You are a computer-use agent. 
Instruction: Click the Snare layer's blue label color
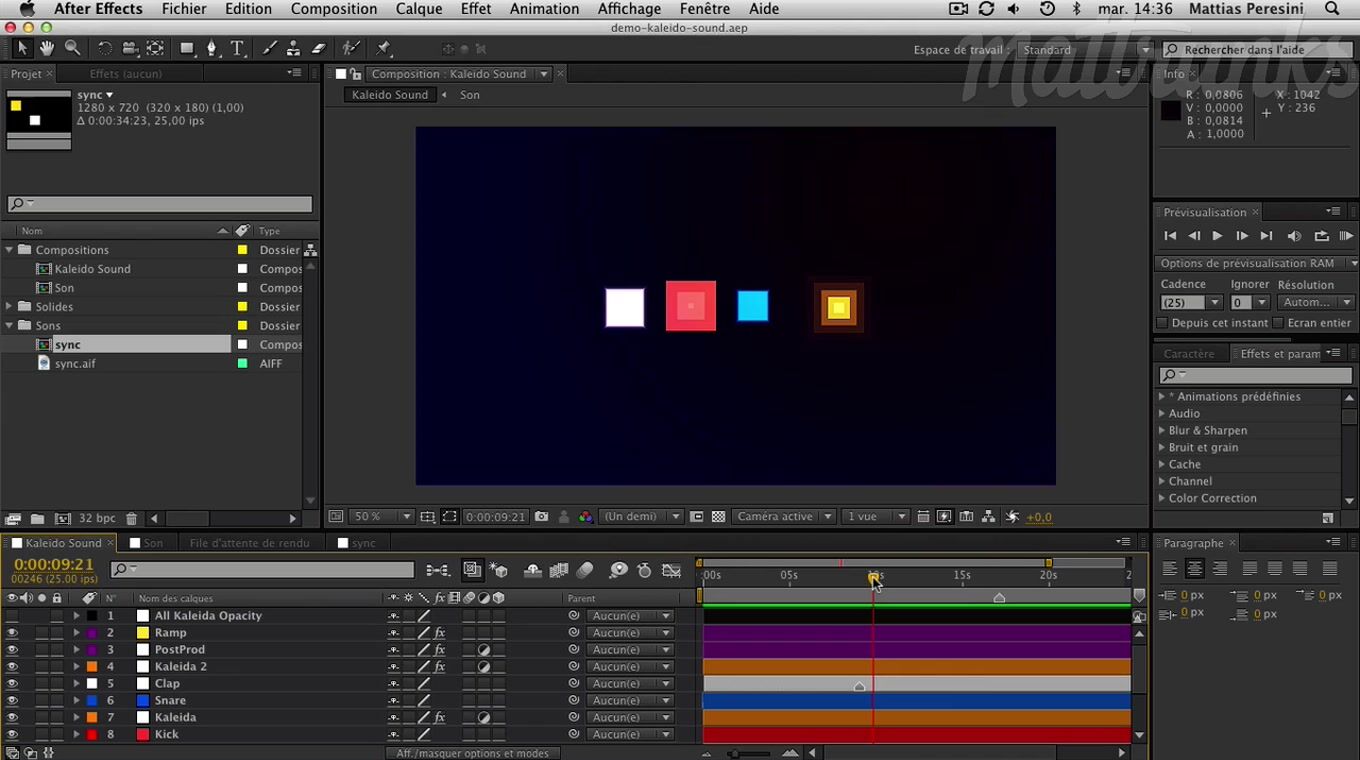(91, 701)
